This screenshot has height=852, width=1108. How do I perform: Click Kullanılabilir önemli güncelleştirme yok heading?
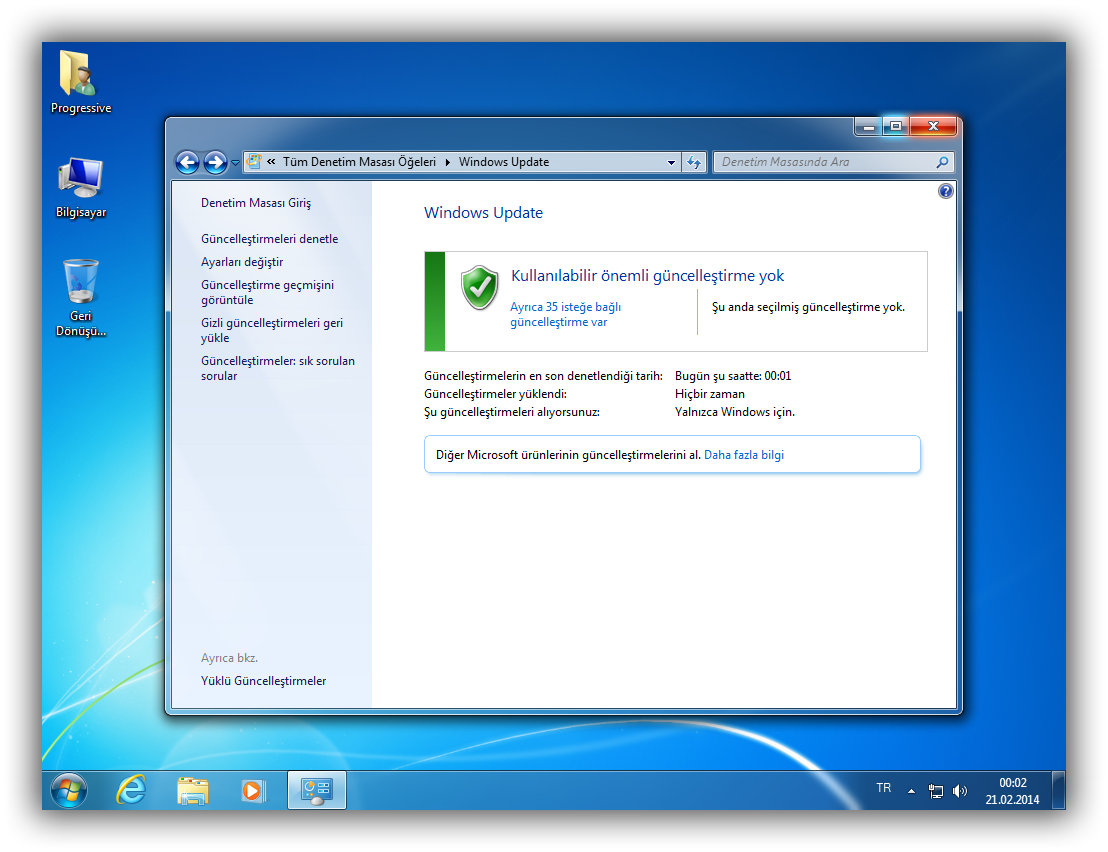[647, 276]
